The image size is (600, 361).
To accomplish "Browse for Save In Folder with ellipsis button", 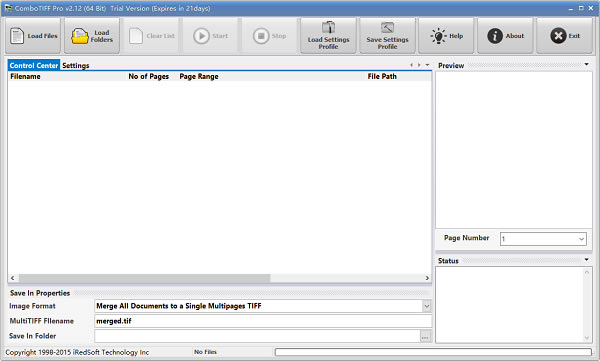I will tap(425, 336).
